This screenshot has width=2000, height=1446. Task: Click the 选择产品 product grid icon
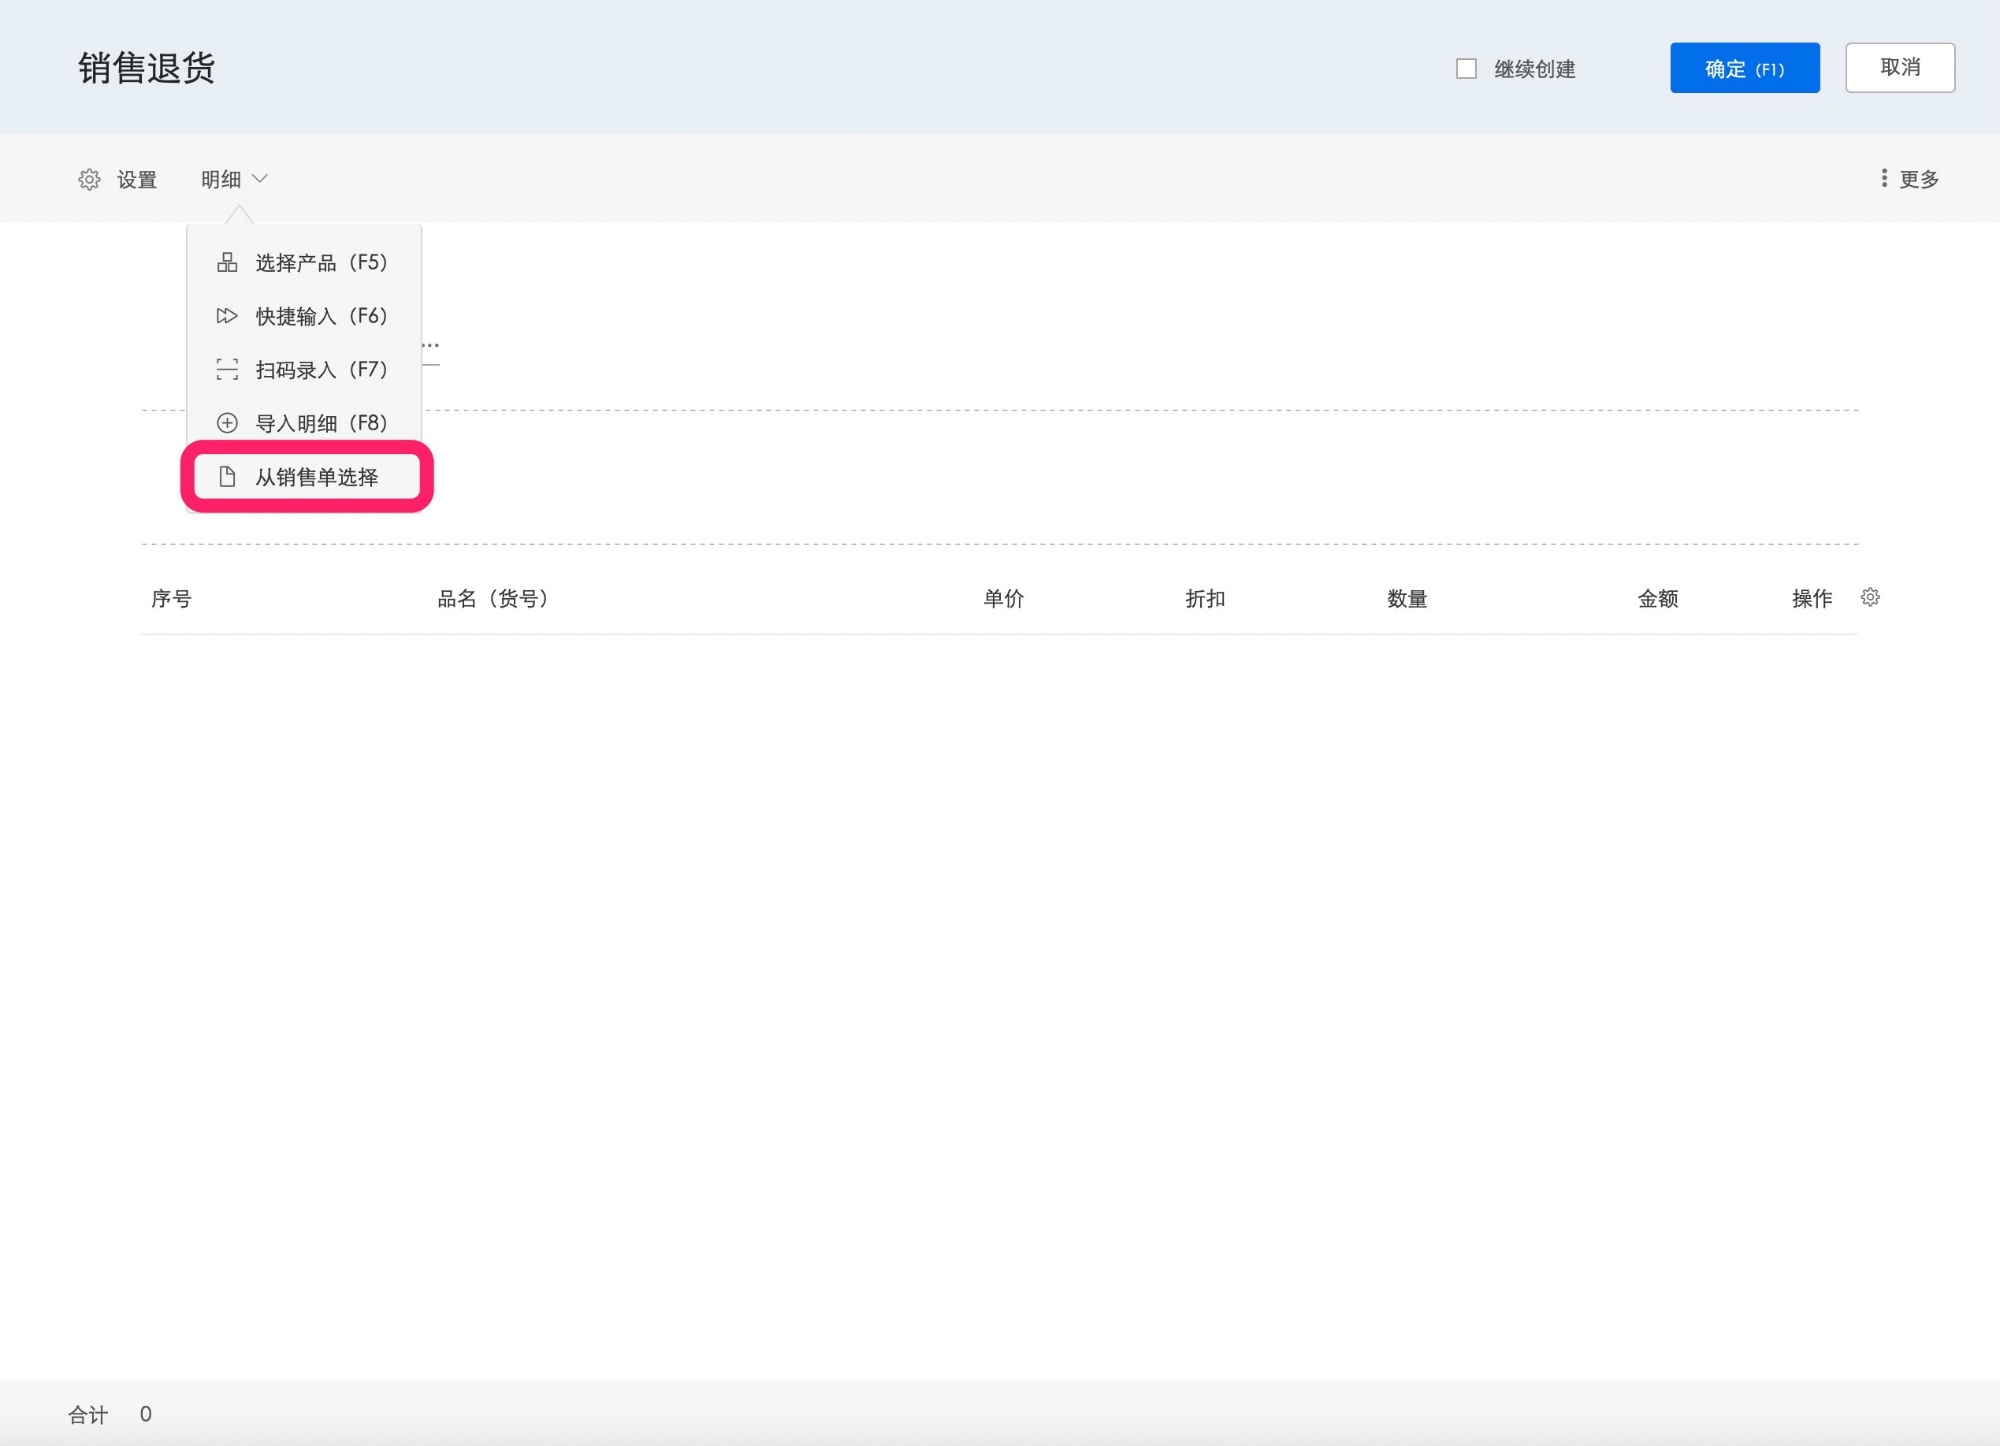(227, 262)
